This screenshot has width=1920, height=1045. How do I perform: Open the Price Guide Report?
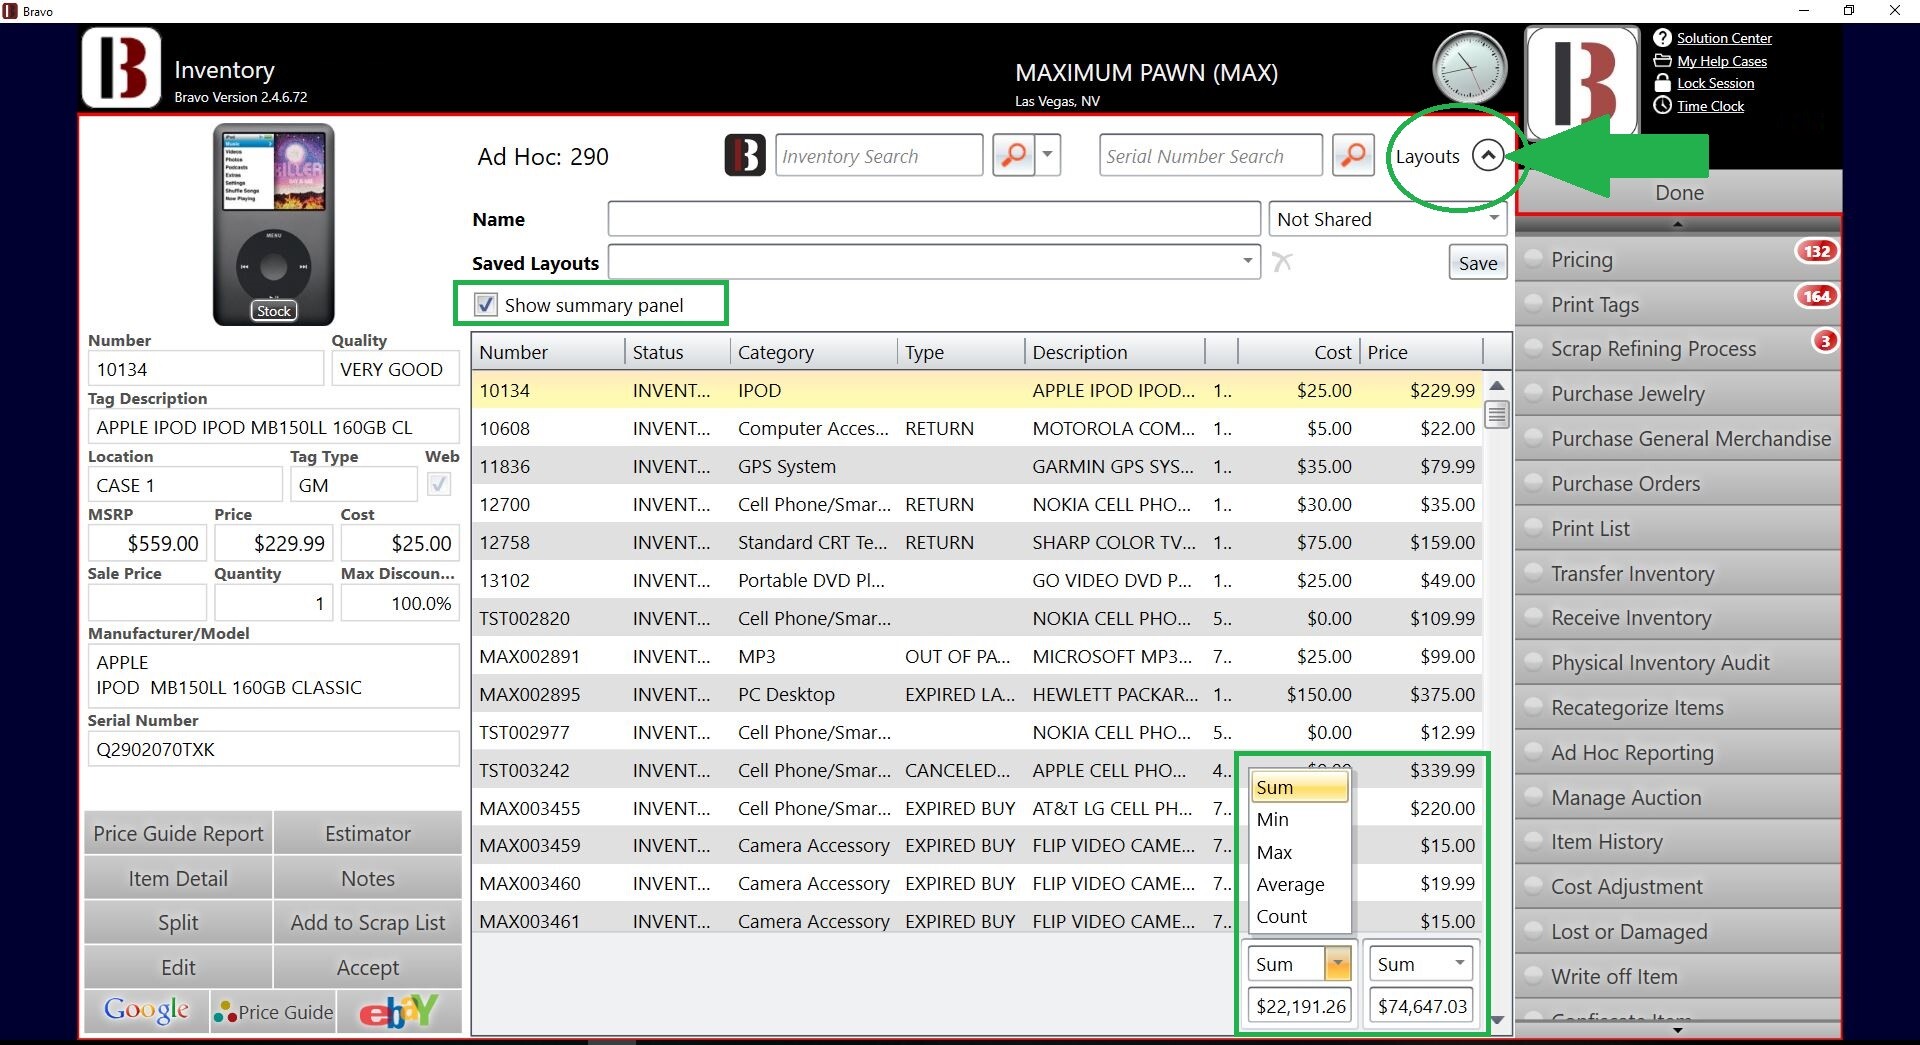178,833
